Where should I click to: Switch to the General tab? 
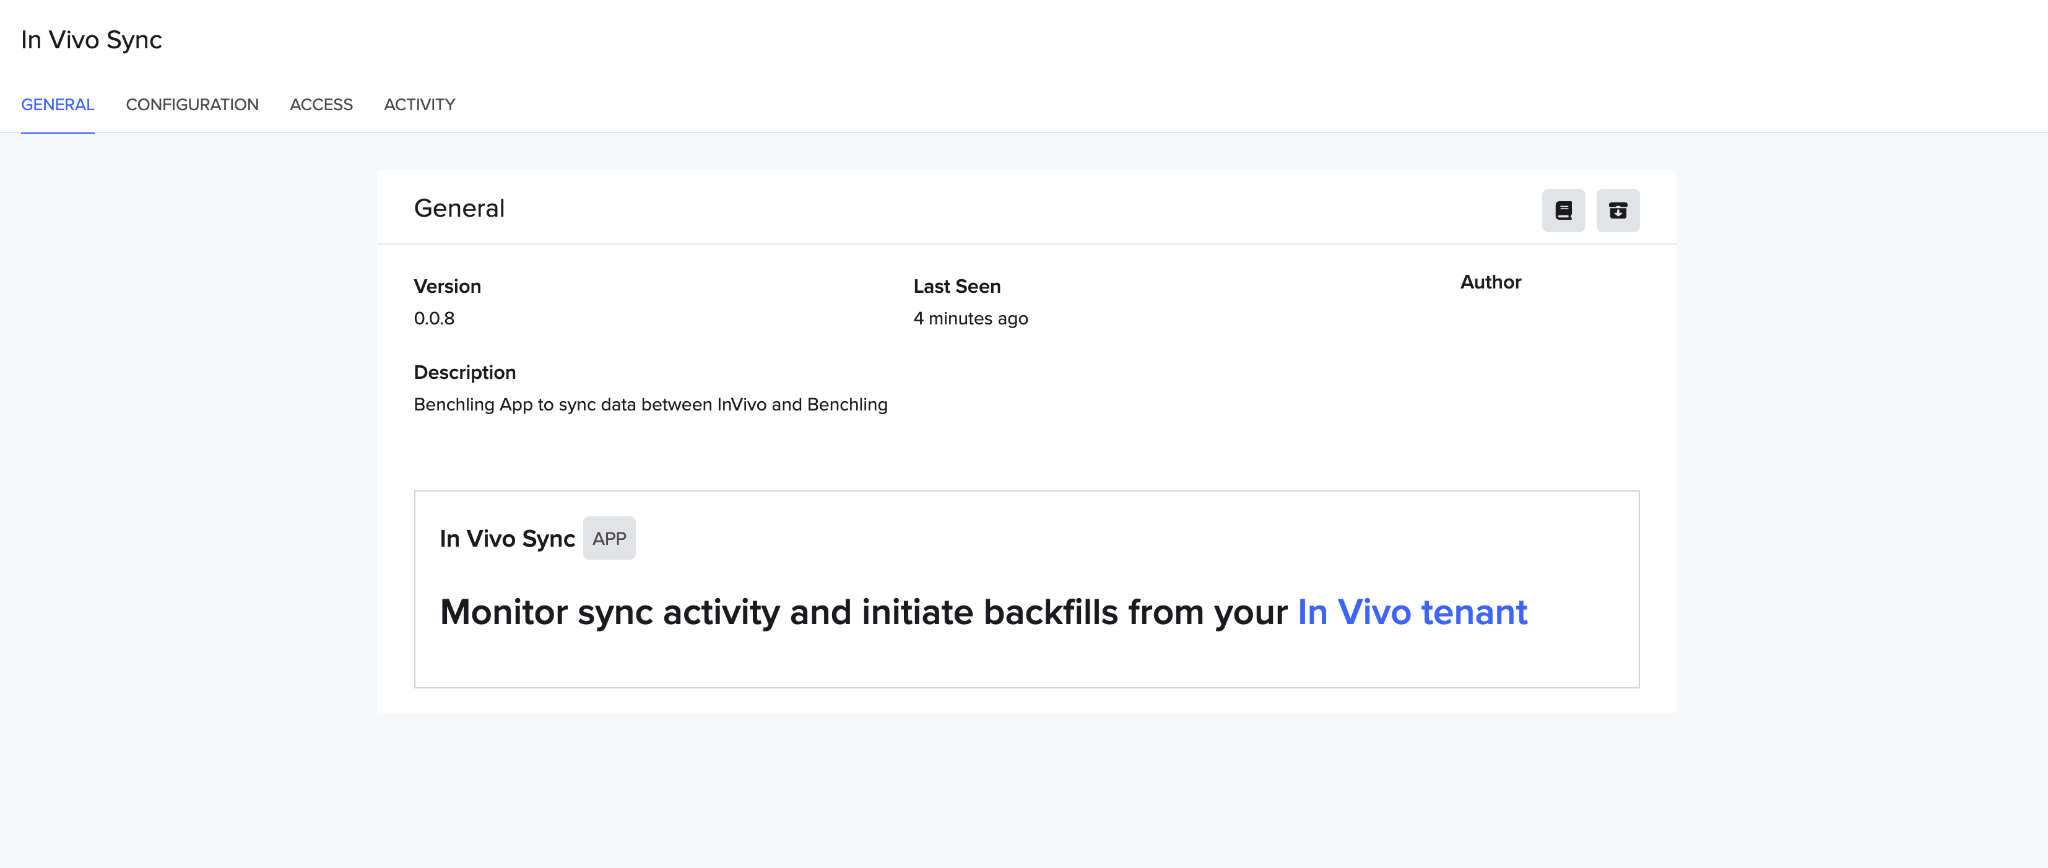point(57,104)
